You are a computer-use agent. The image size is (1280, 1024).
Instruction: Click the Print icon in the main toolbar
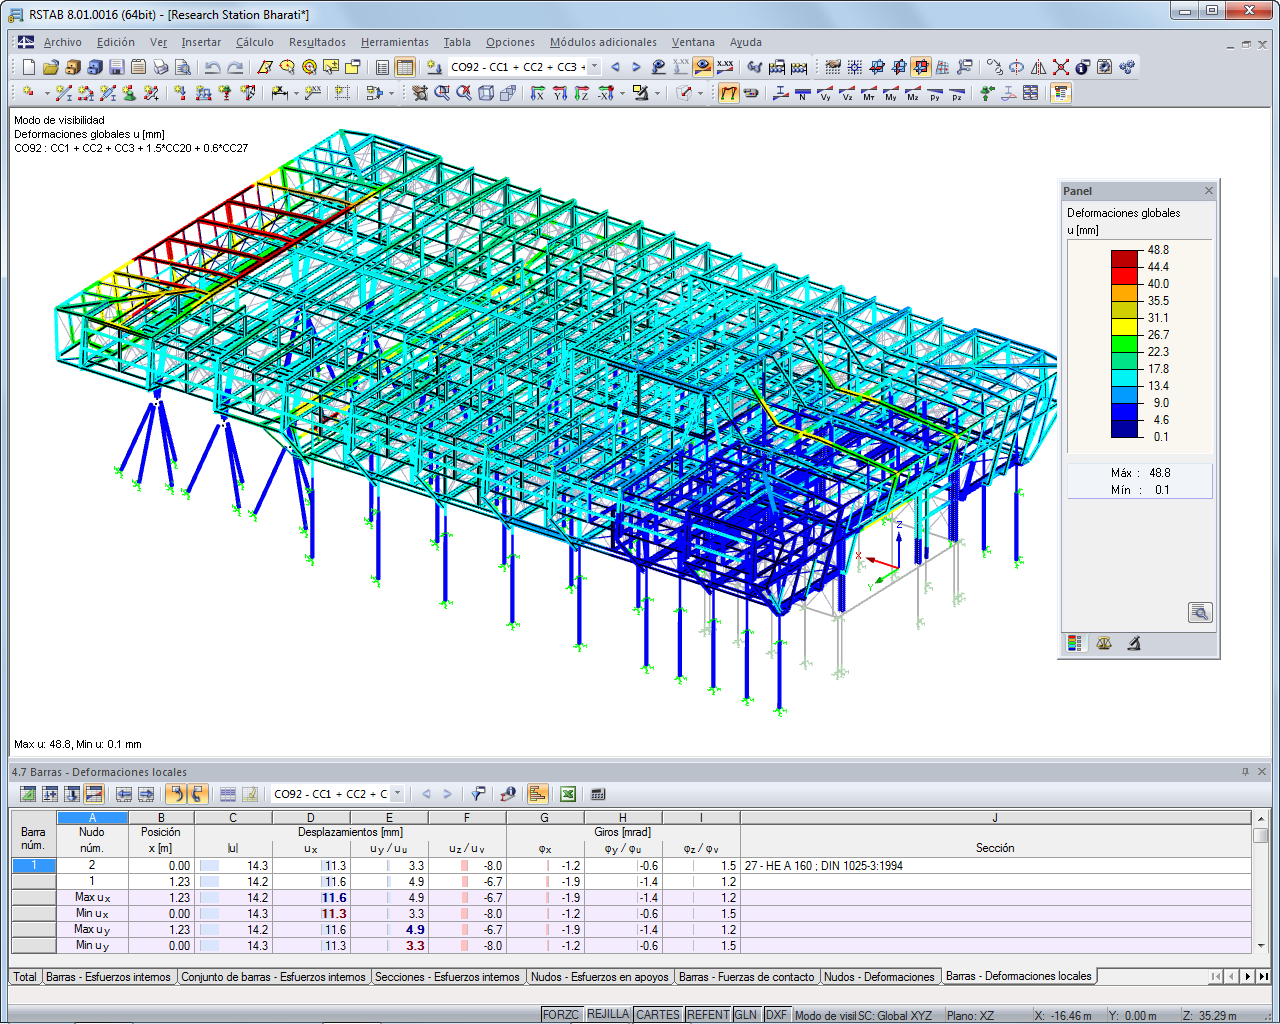click(x=160, y=67)
